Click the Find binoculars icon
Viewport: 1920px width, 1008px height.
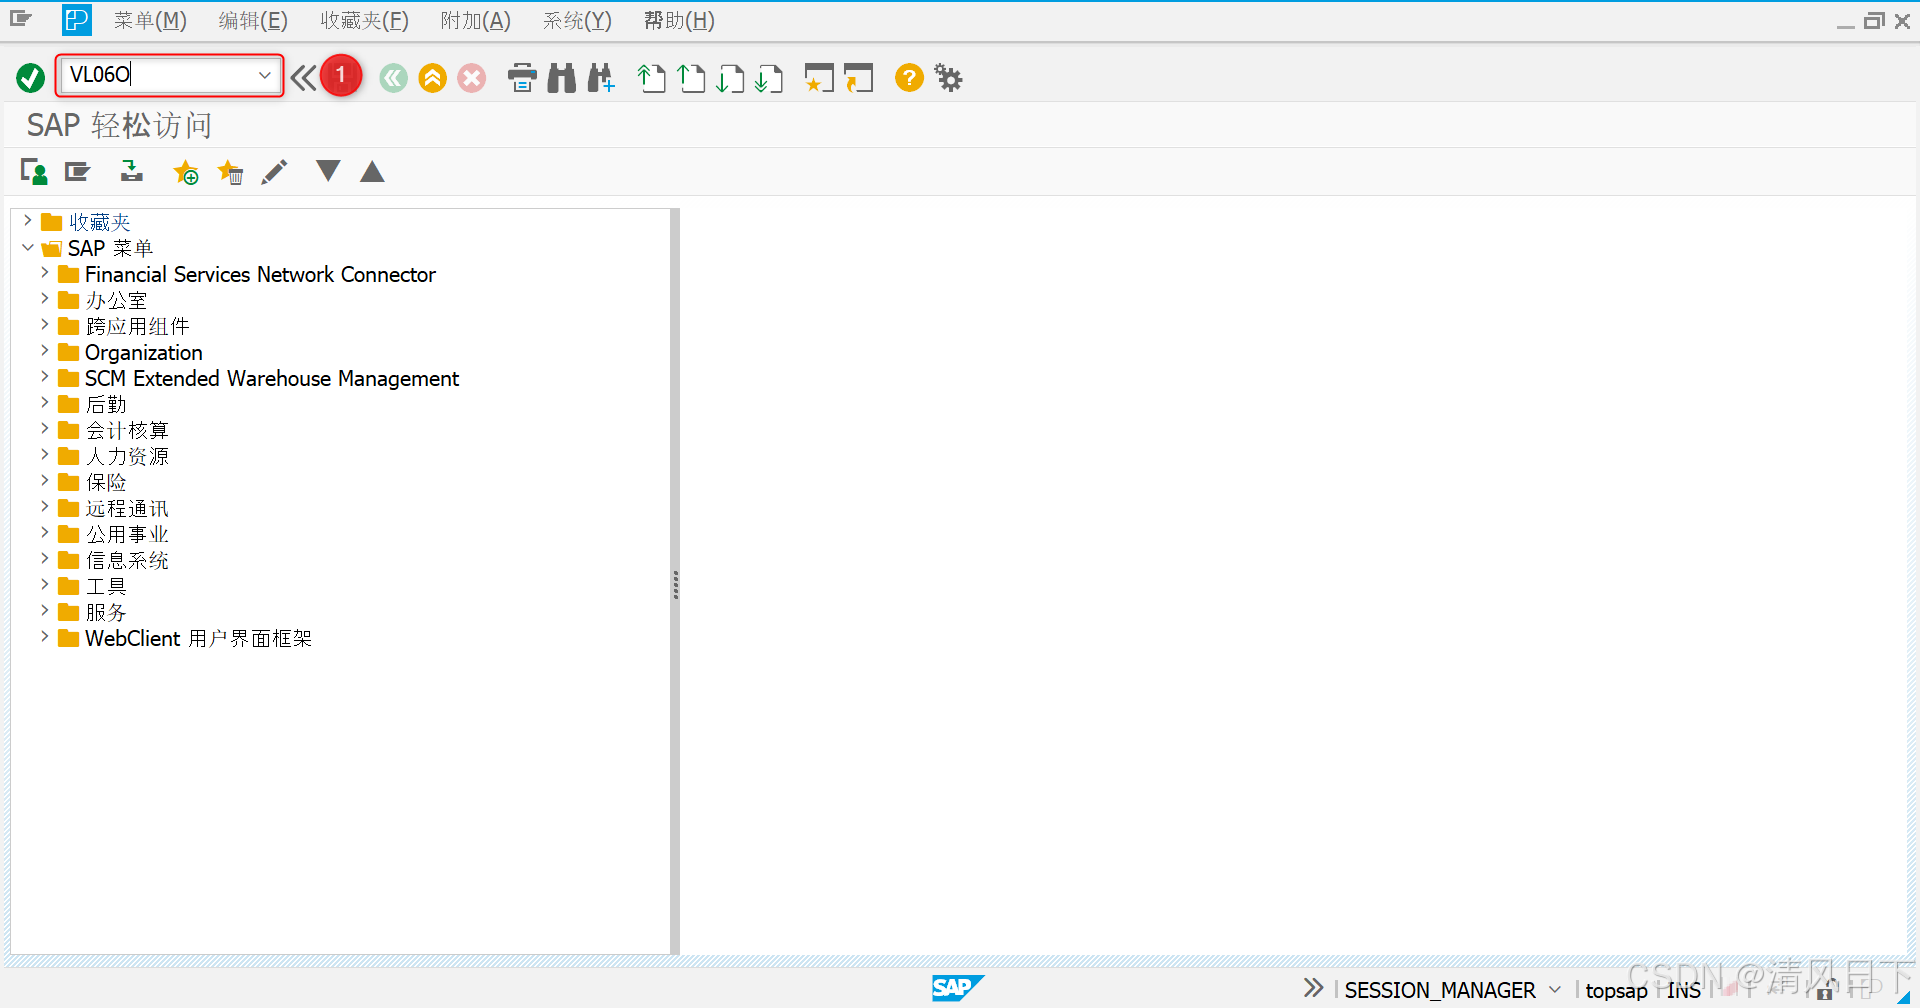pos(562,78)
